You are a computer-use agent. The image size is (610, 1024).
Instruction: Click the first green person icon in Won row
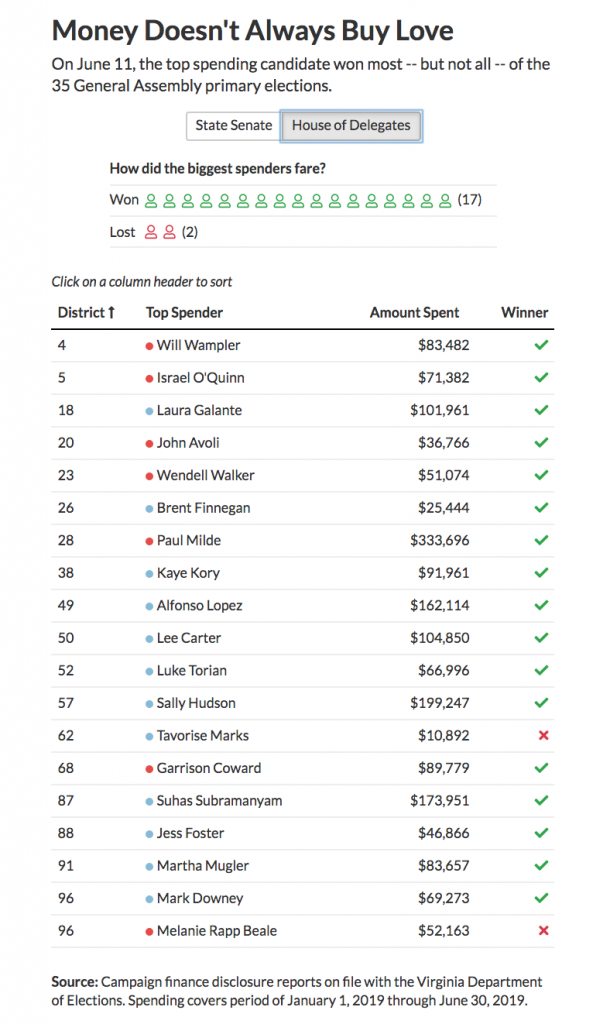[152, 200]
